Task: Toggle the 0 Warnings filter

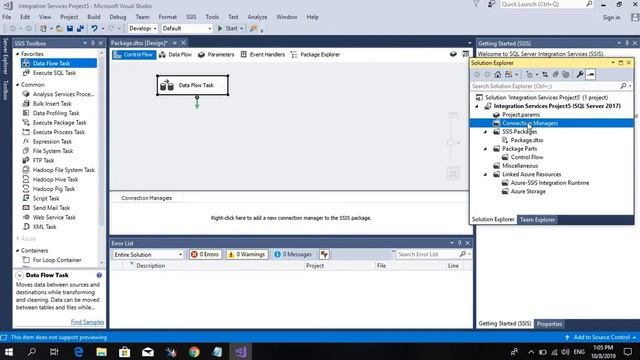Action: point(247,254)
